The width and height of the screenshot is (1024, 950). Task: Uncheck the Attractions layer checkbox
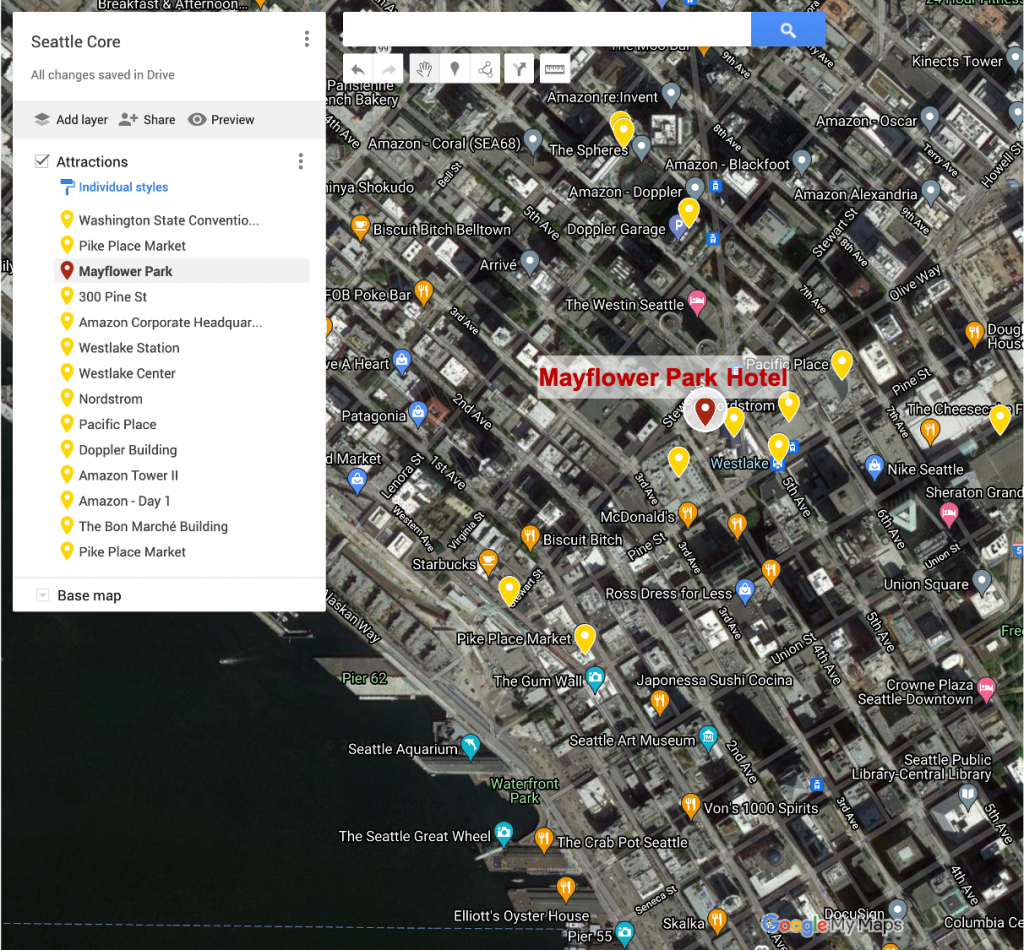[42, 161]
